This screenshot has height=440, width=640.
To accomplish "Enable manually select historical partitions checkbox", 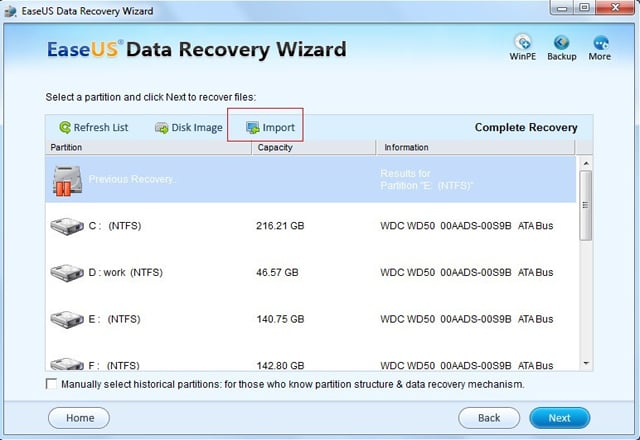I will pyautogui.click(x=51, y=384).
